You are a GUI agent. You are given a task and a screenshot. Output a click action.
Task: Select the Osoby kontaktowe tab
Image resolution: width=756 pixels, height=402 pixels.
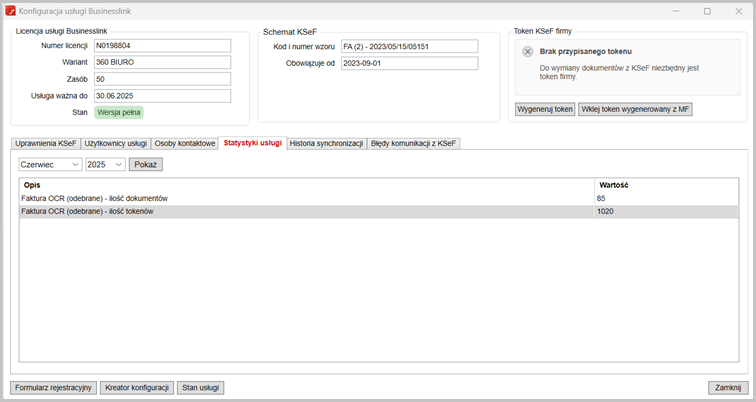(185, 143)
